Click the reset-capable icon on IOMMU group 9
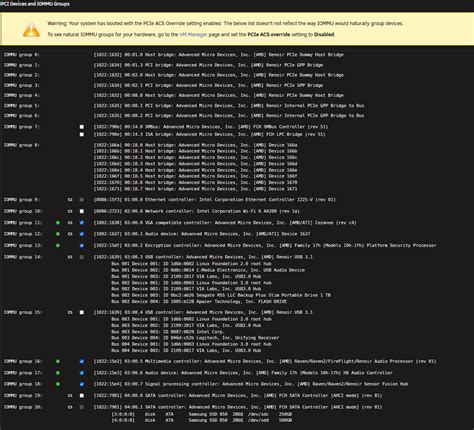Viewport: 474px width, 430px height. pos(70,200)
